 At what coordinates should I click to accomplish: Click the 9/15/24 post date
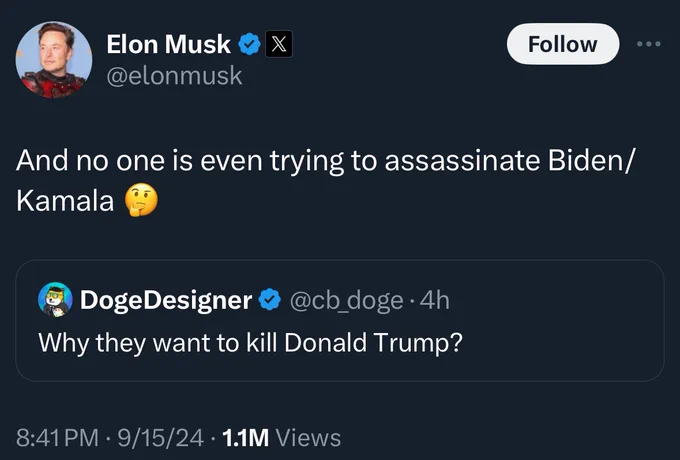tap(160, 438)
